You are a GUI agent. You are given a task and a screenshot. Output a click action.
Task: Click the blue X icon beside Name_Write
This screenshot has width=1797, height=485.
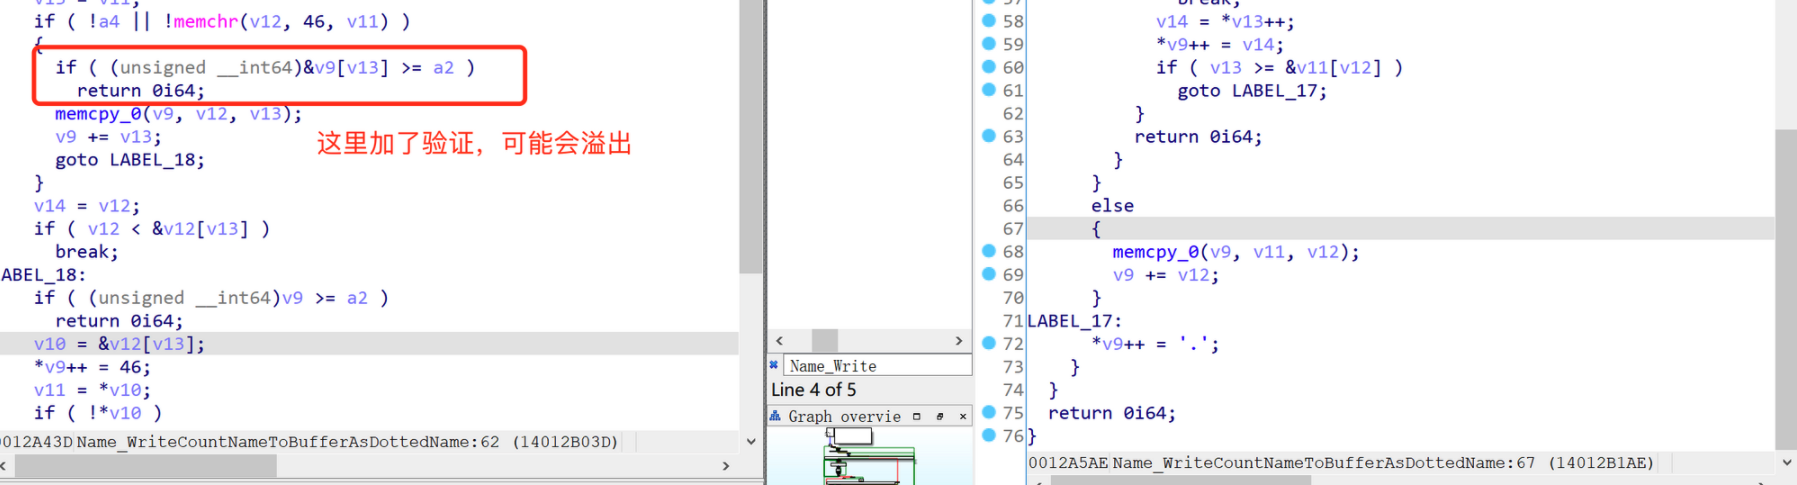(x=774, y=365)
